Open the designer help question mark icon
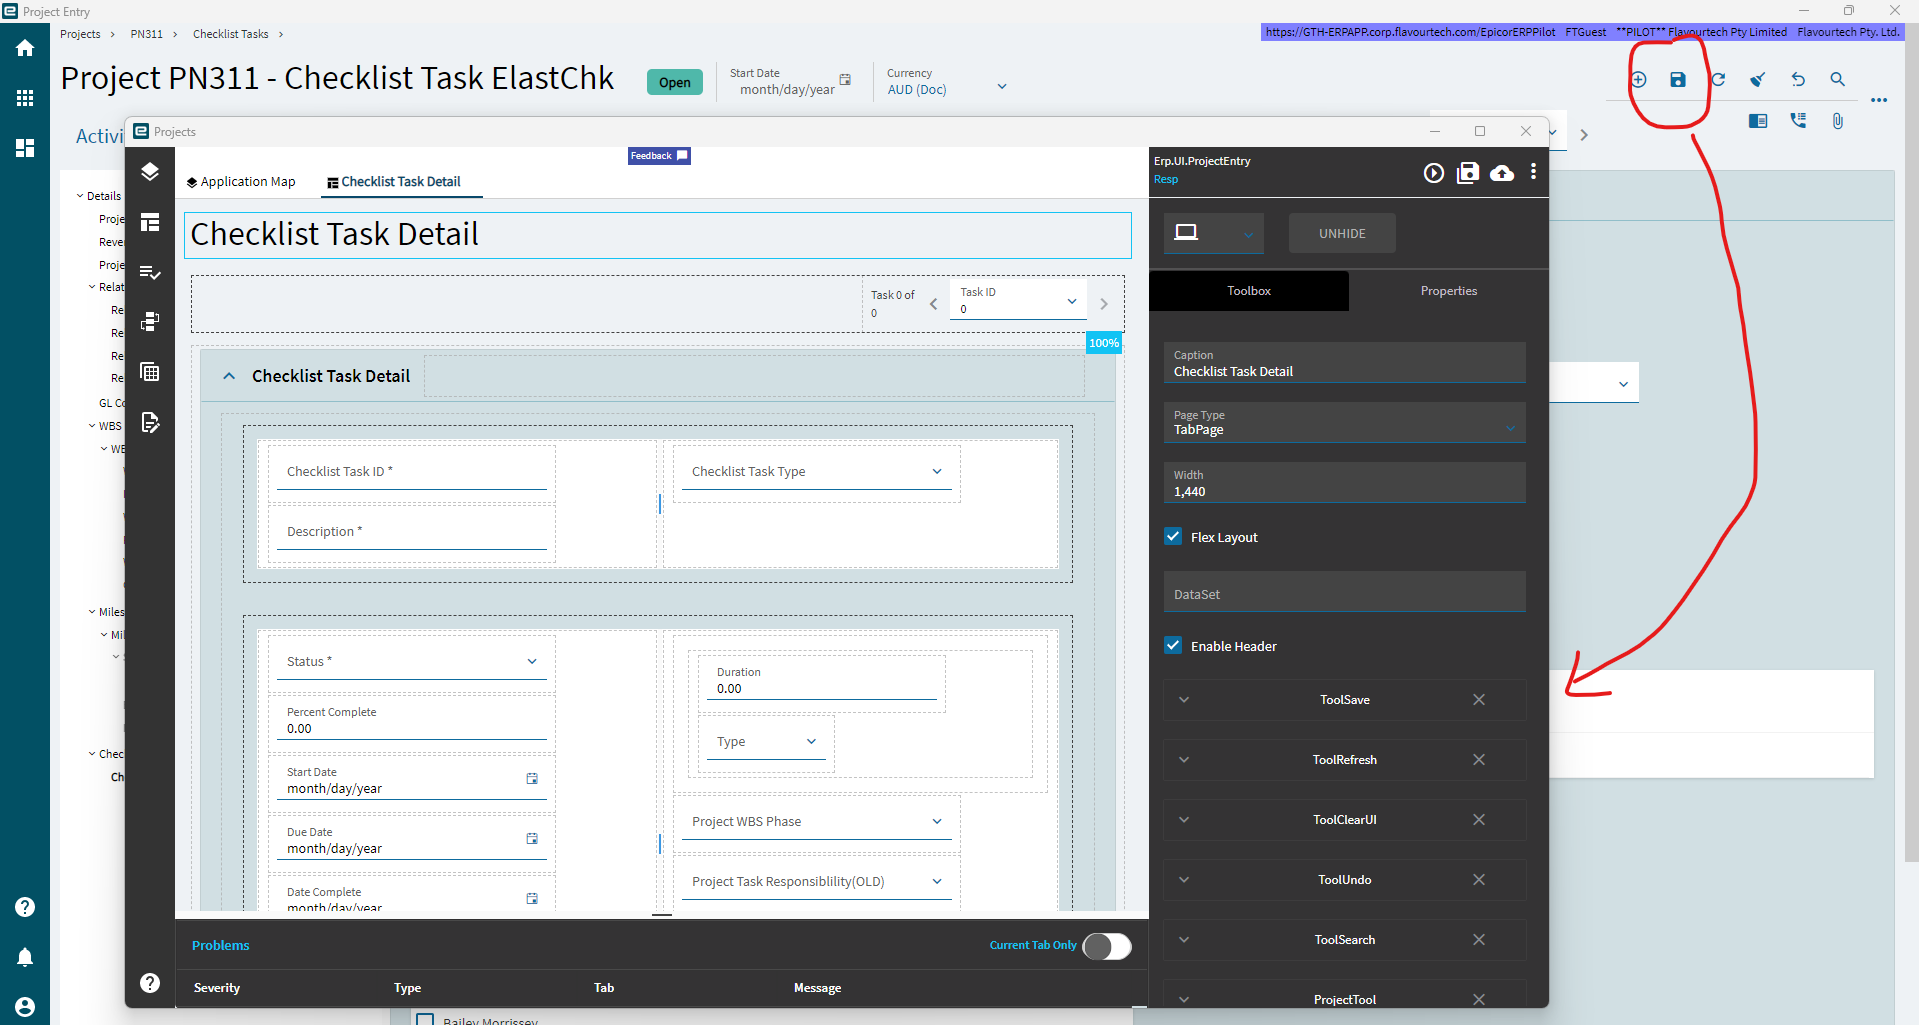Viewport: 1919px width, 1025px height. point(150,983)
